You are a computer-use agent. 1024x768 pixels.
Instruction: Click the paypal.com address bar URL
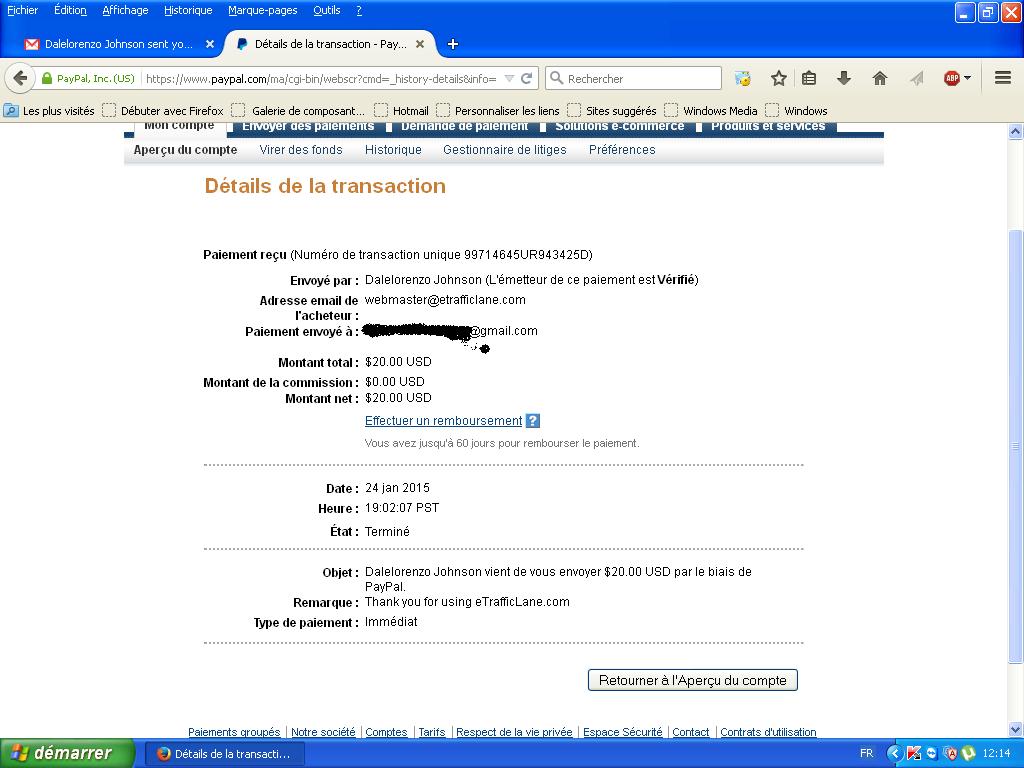pyautogui.click(x=321, y=78)
